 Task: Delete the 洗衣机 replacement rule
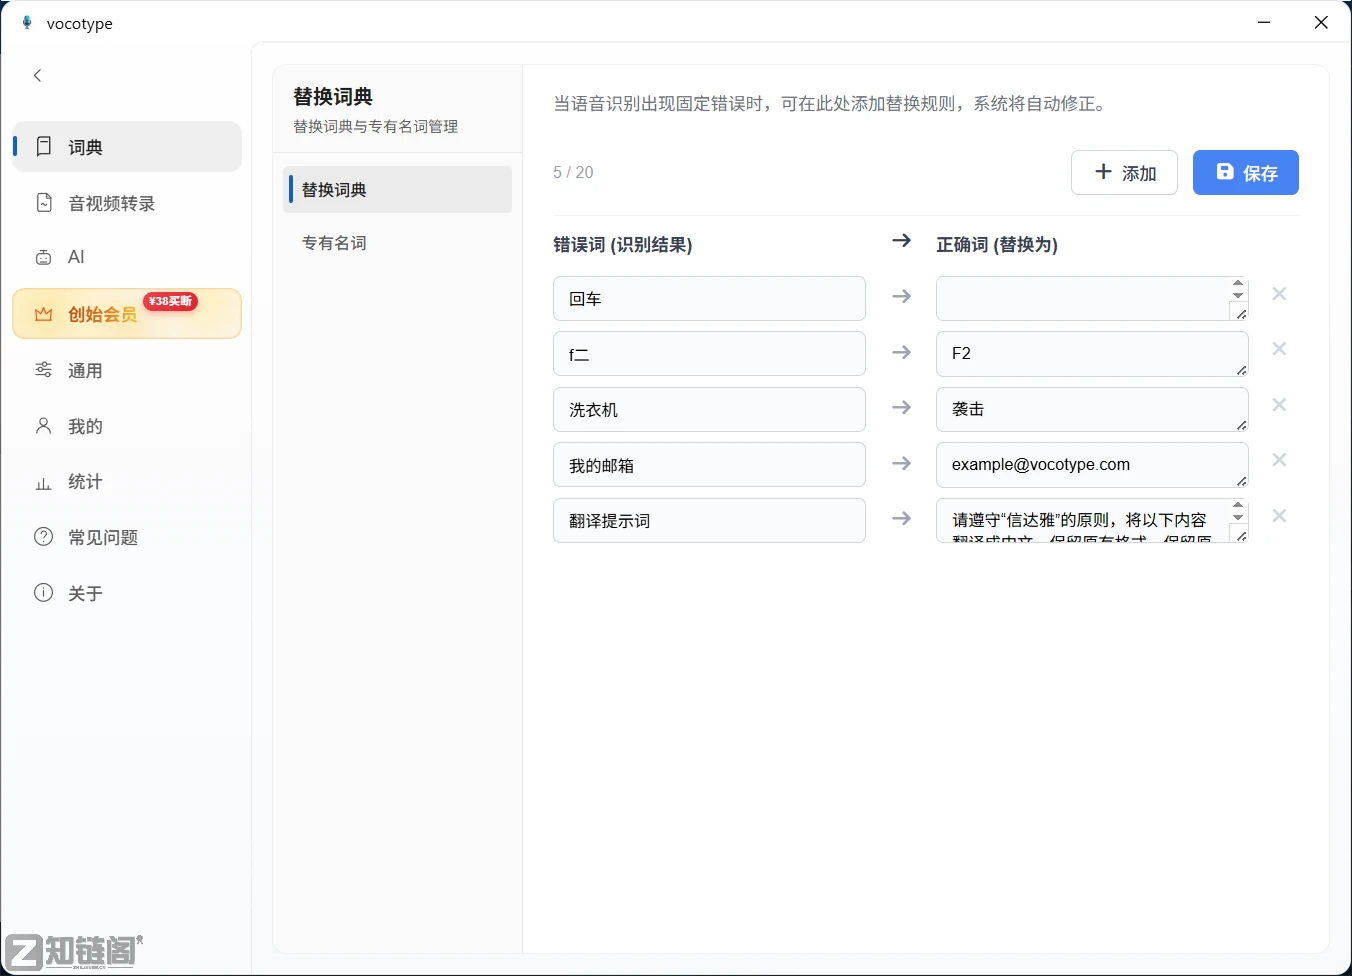tap(1279, 405)
